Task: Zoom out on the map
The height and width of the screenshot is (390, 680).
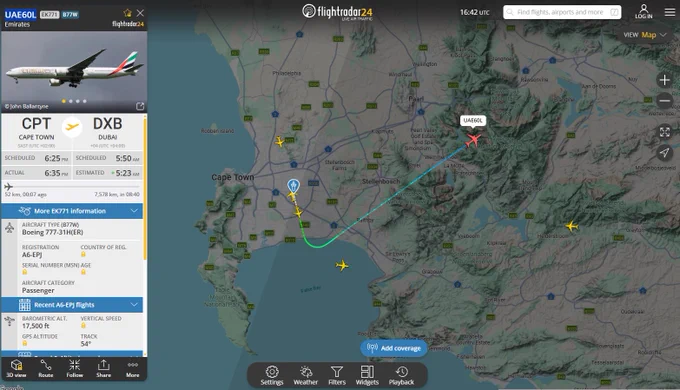Action: [x=664, y=101]
